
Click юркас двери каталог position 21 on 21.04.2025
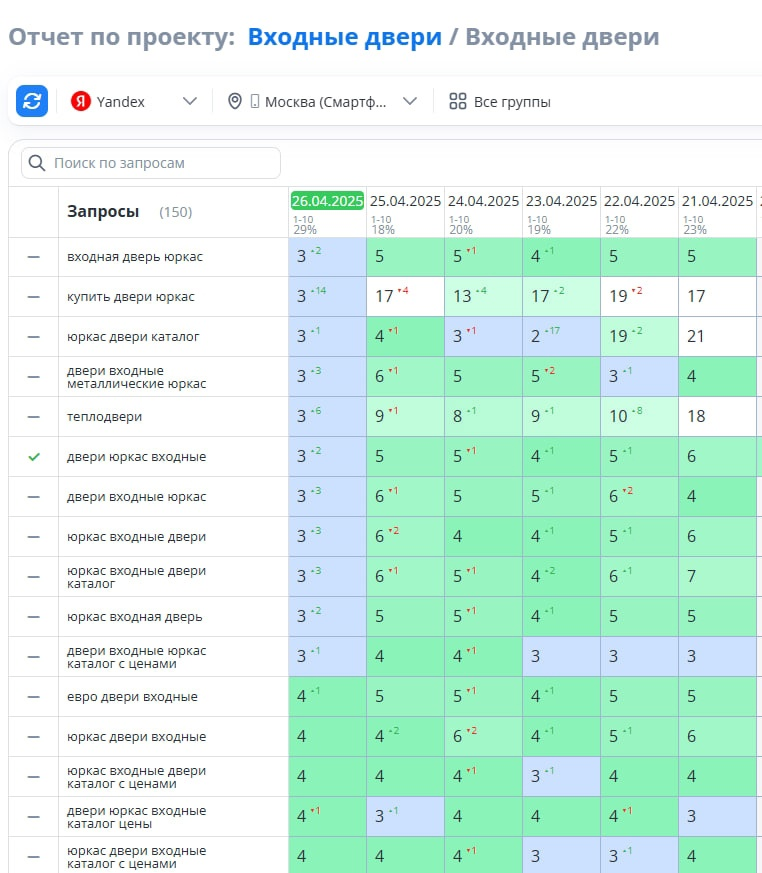click(x=717, y=336)
